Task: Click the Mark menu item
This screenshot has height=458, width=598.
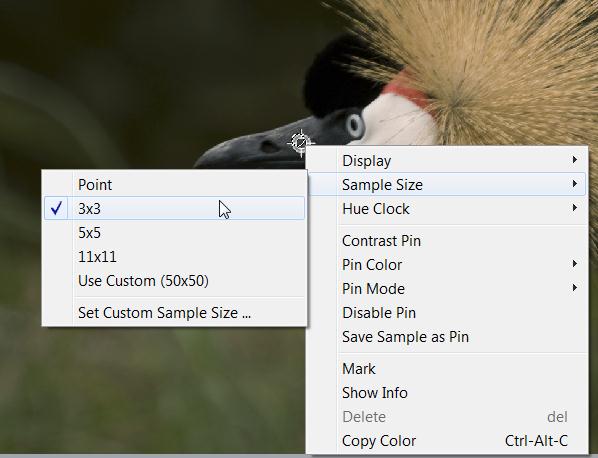Action: pos(447,369)
